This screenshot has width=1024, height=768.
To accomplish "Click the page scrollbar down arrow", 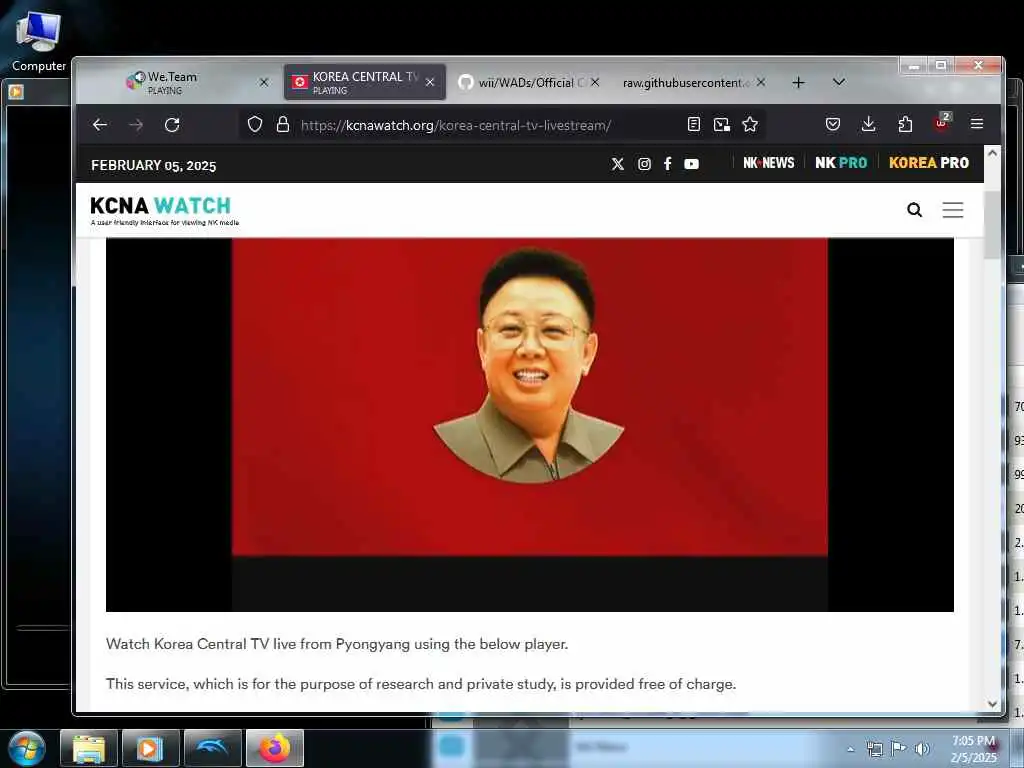I will point(993,704).
